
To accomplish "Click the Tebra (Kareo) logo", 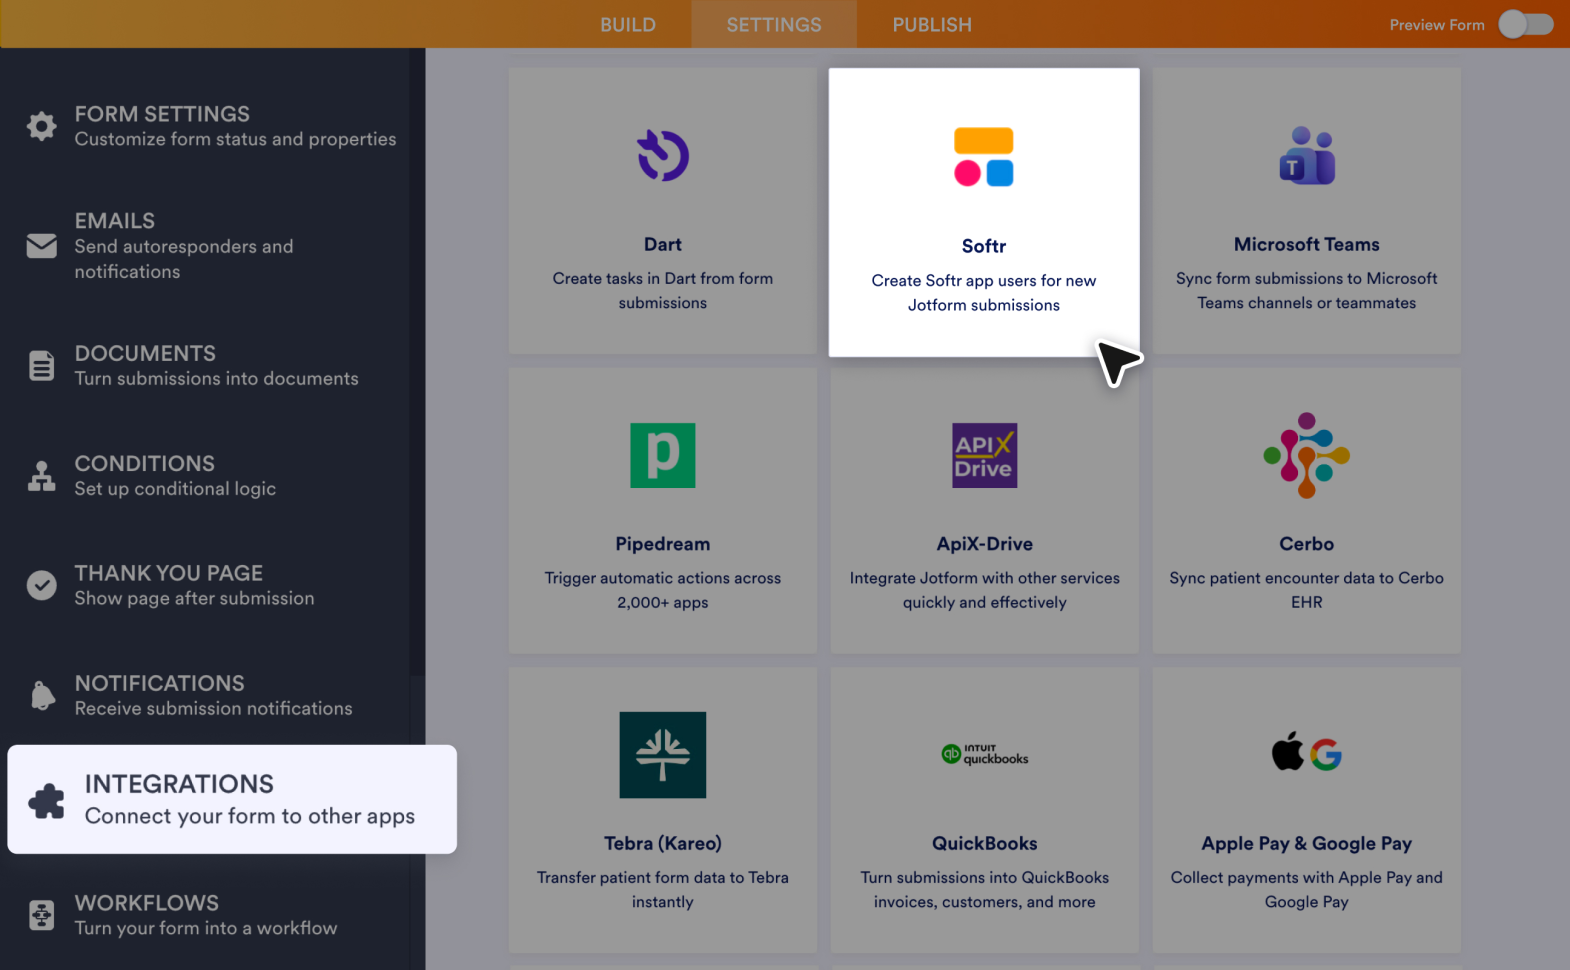I will click(x=663, y=755).
